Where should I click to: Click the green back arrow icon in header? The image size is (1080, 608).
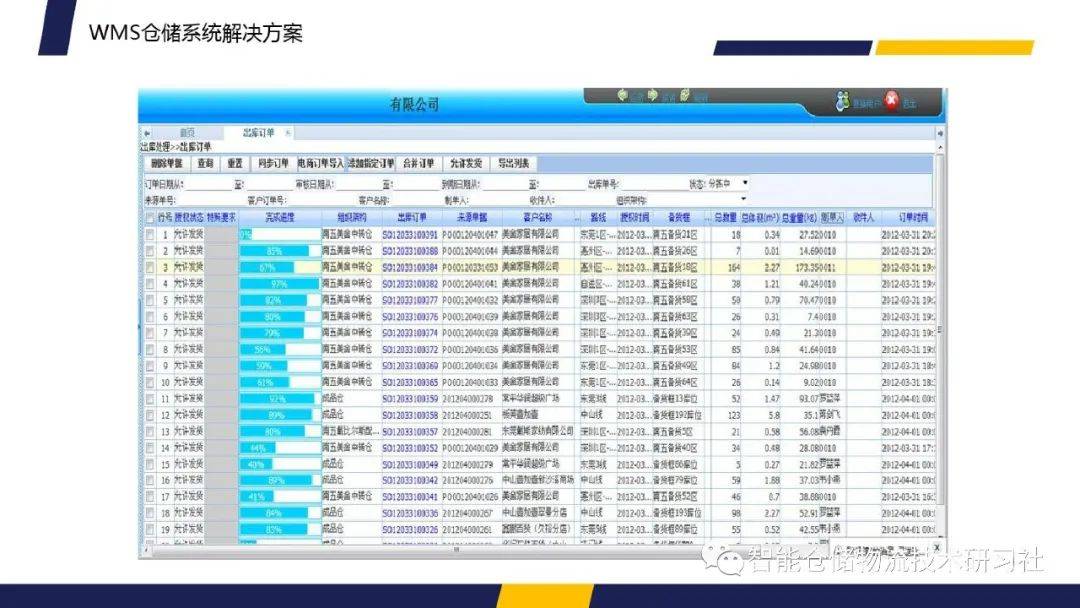click(x=621, y=96)
